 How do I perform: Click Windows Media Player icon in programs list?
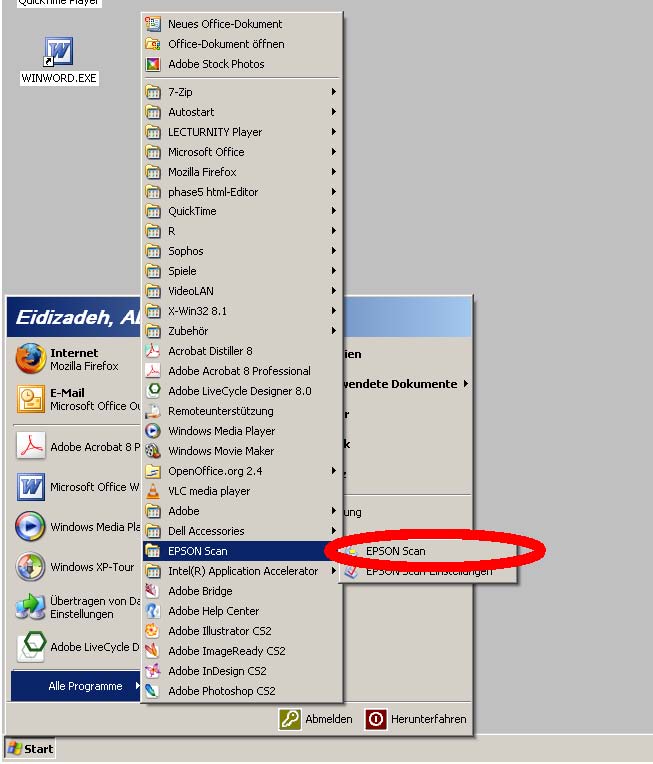153,431
